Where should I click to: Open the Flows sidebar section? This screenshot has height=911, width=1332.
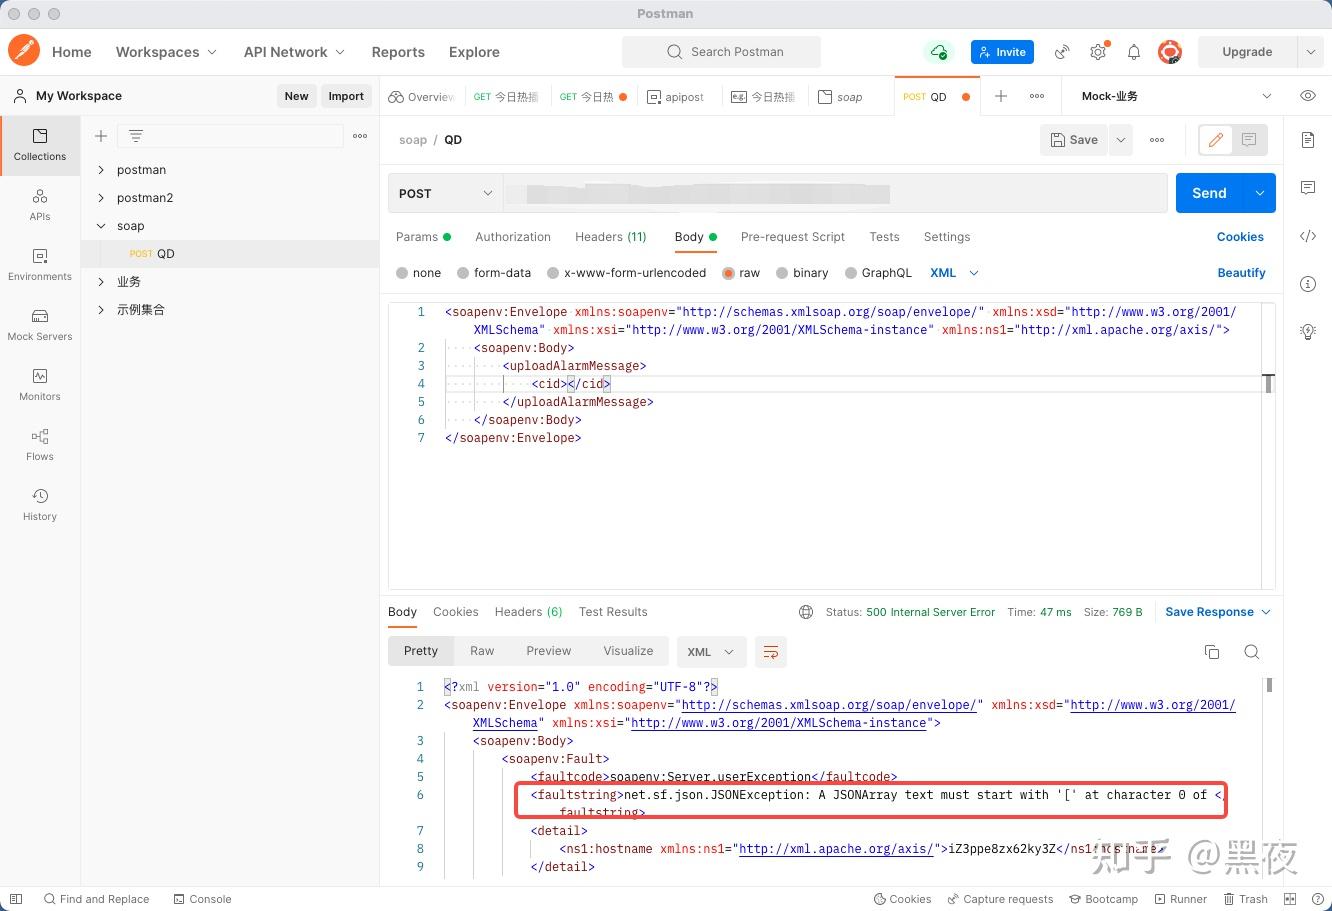(x=40, y=445)
